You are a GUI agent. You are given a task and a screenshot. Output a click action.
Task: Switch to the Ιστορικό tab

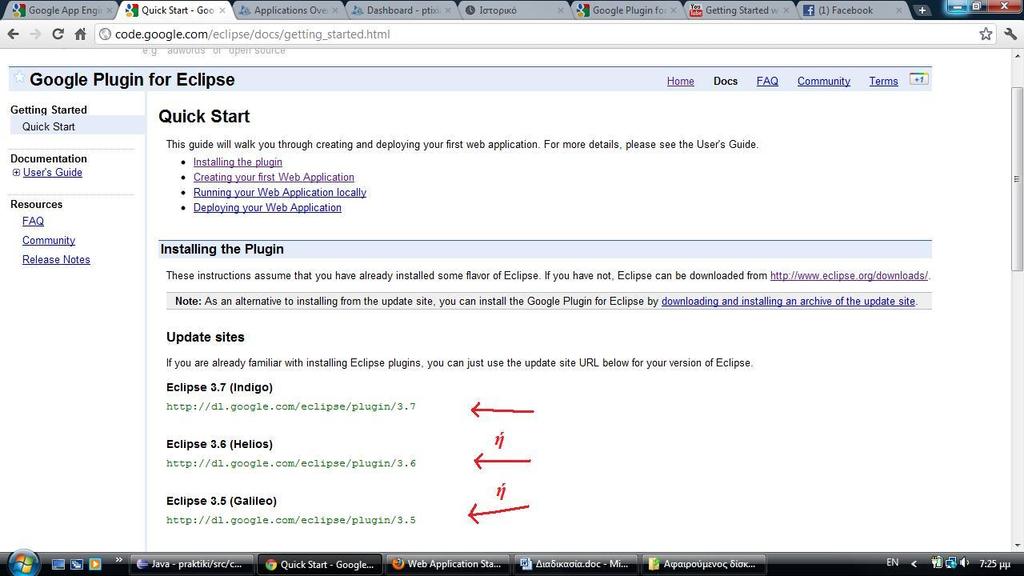[x=514, y=10]
